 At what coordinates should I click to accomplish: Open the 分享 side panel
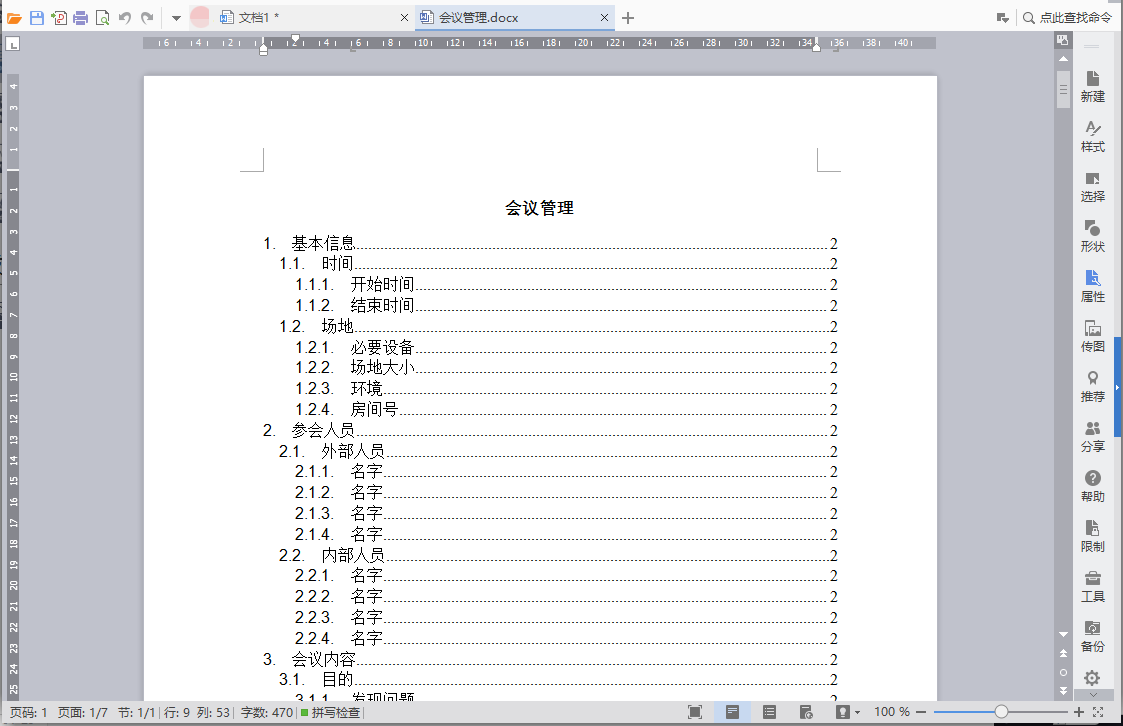[1092, 437]
